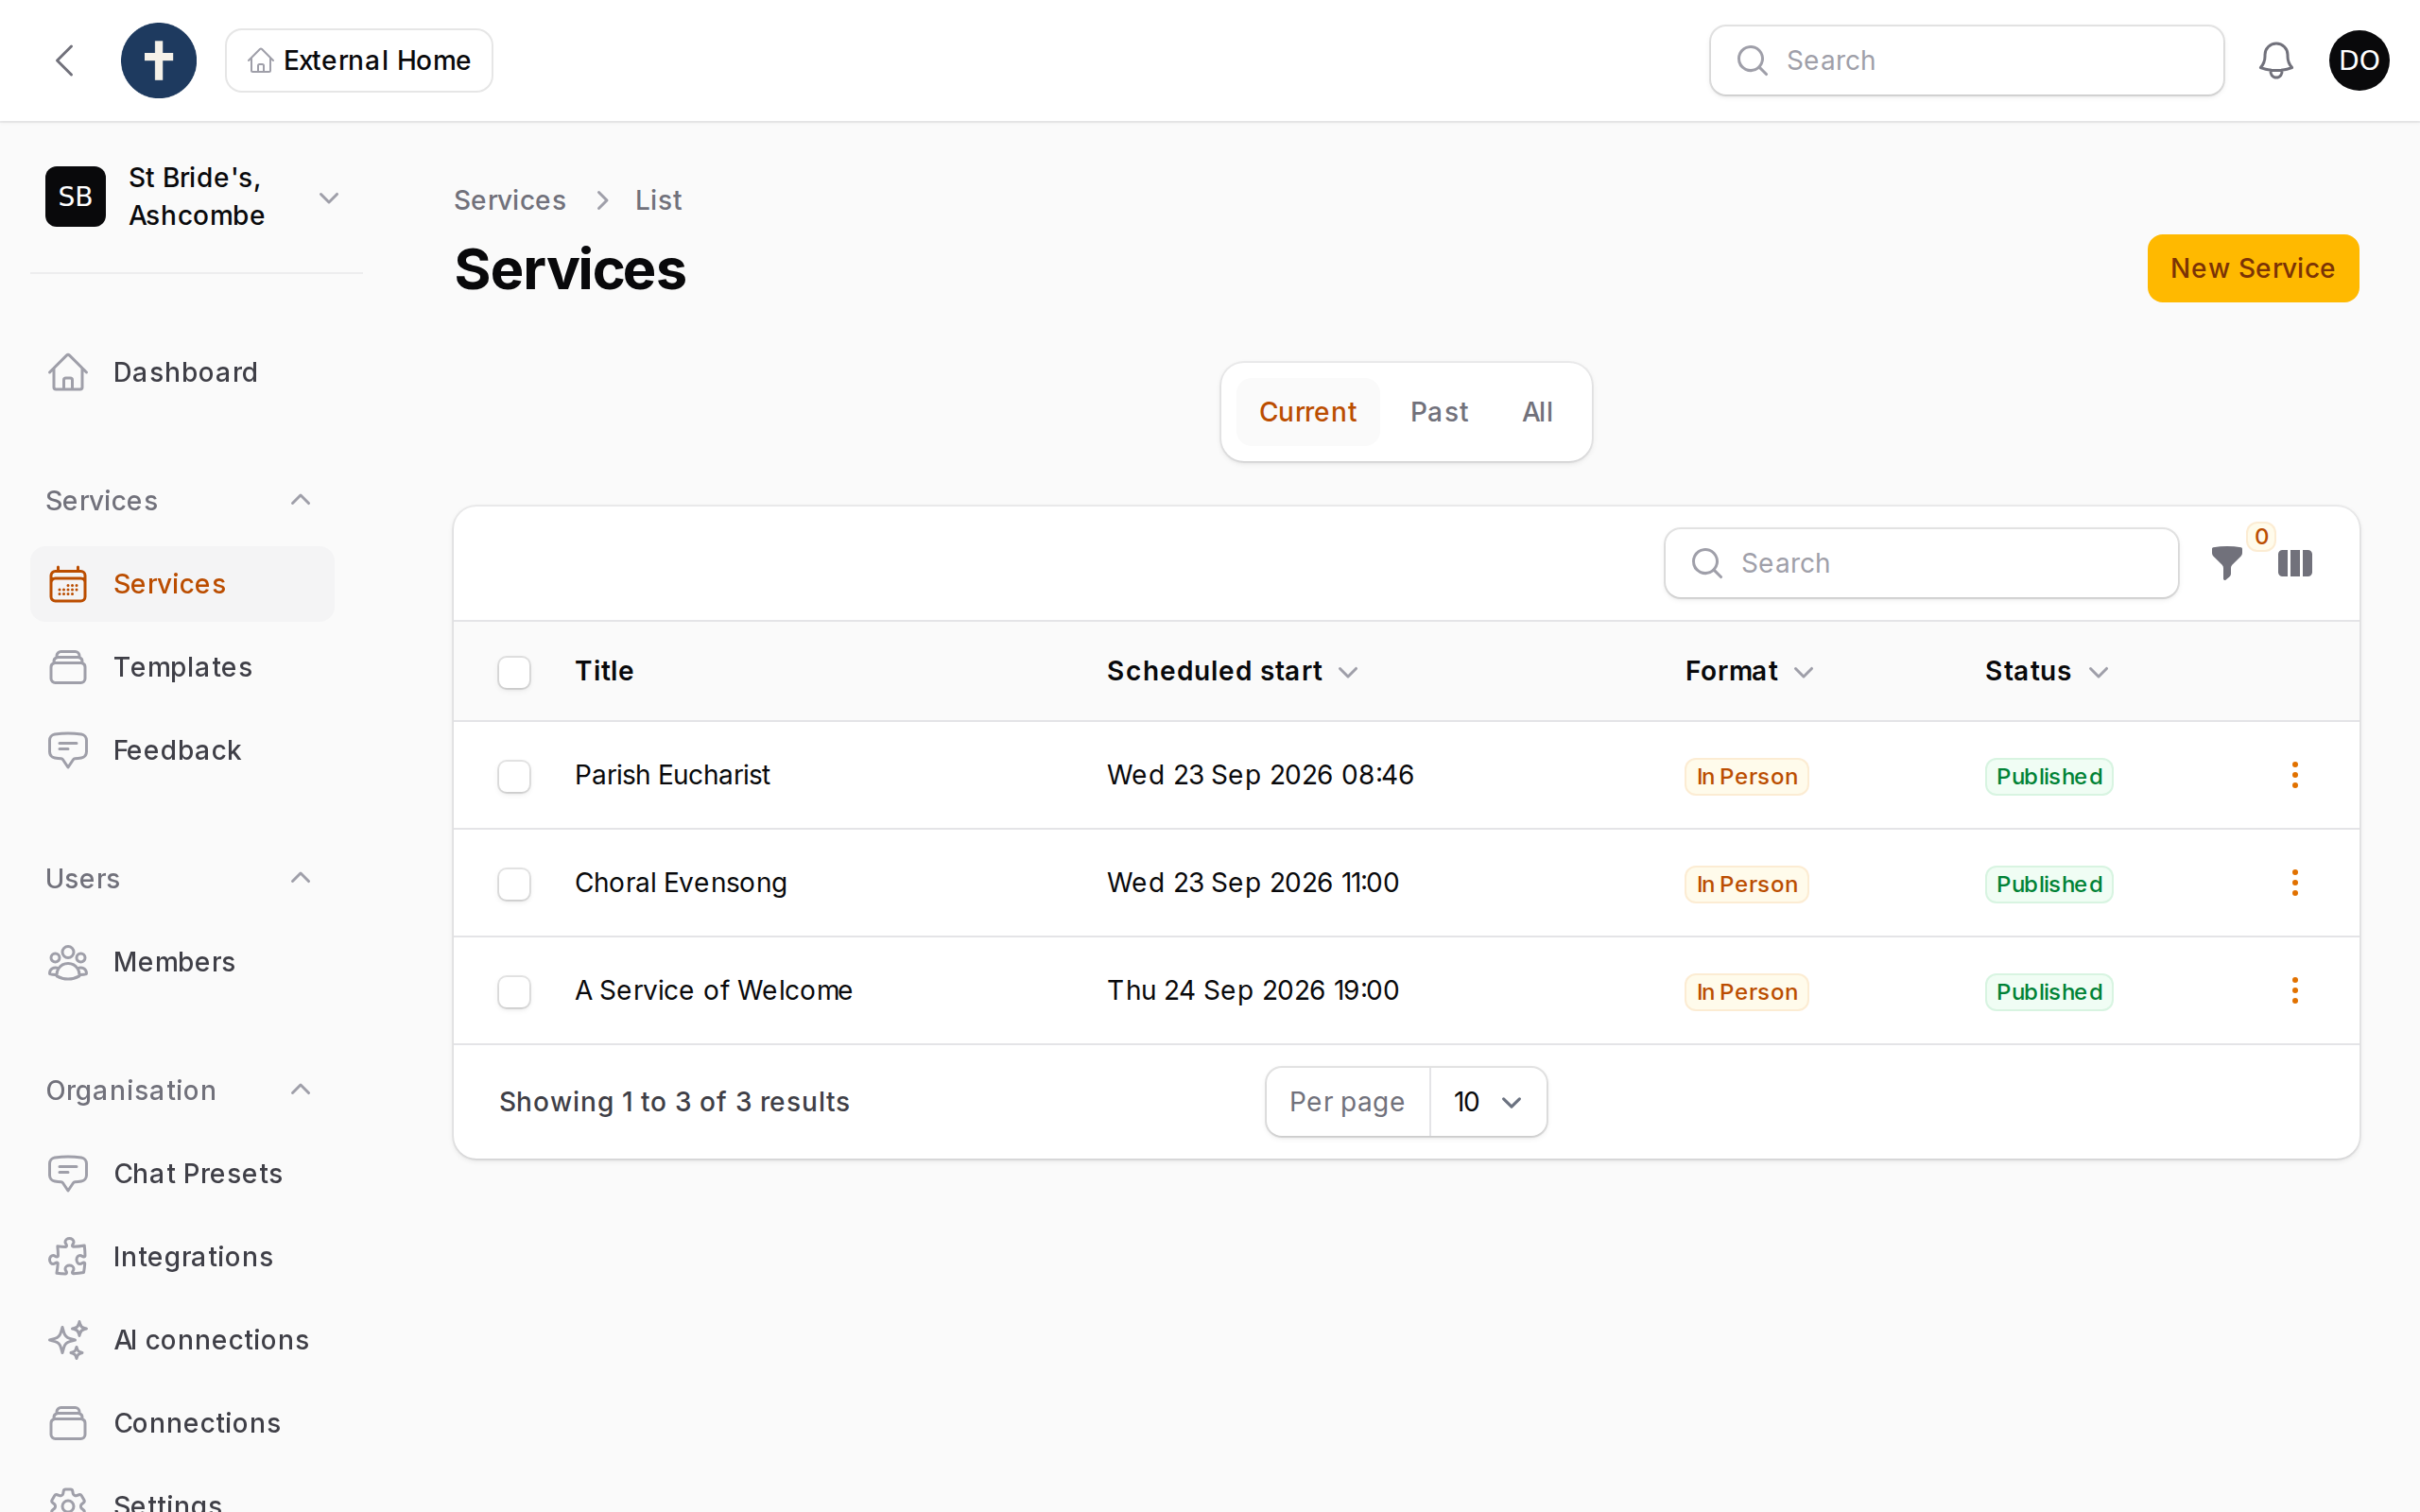Open row actions for Parish Eucharist
The image size is (2420, 1512).
(2295, 775)
